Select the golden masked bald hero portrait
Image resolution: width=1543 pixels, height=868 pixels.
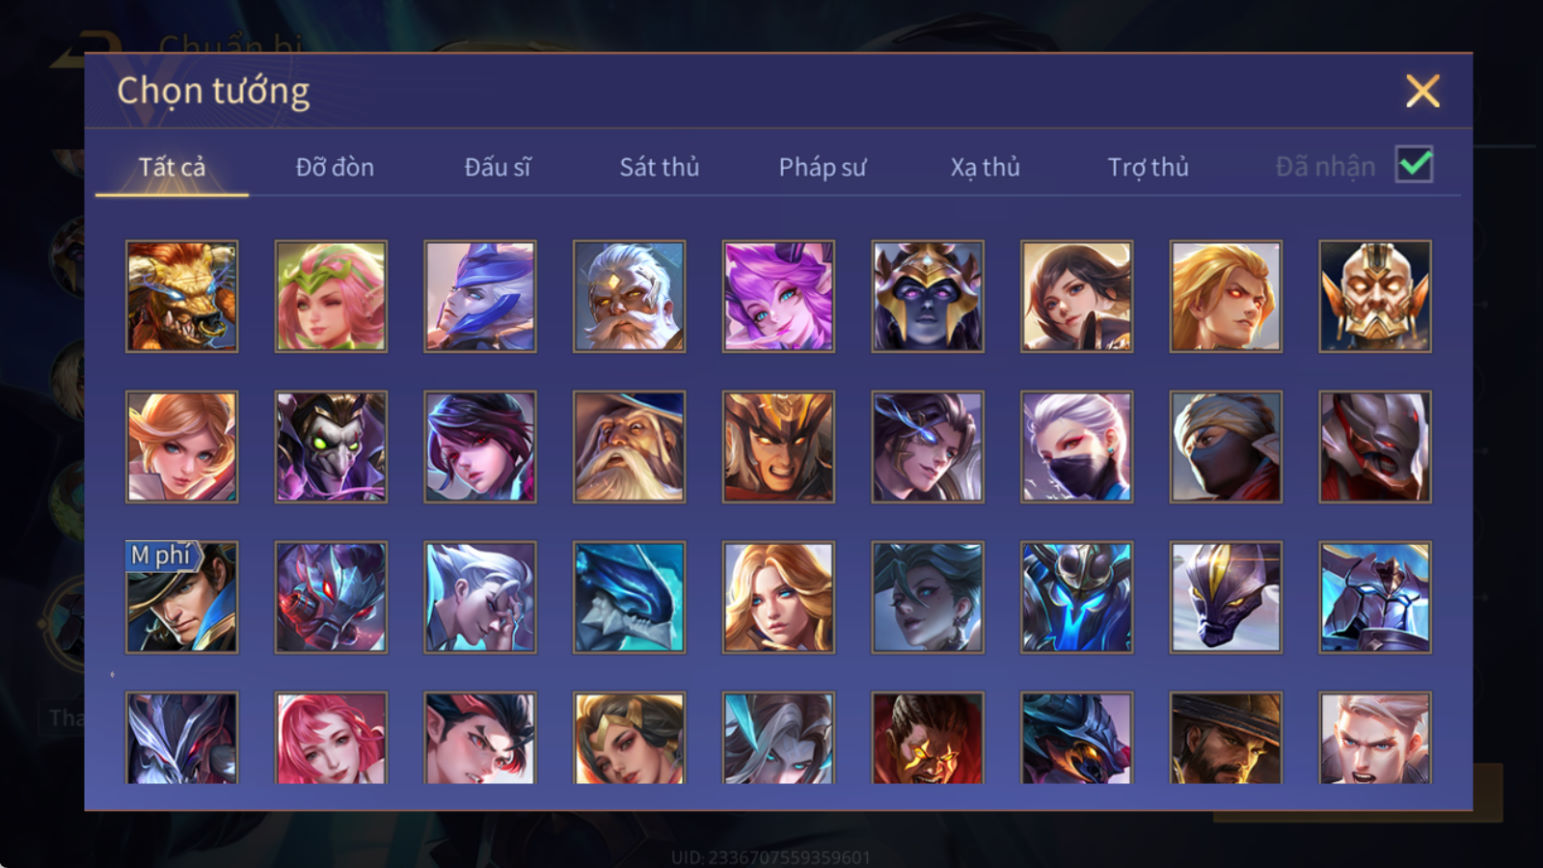point(1374,296)
